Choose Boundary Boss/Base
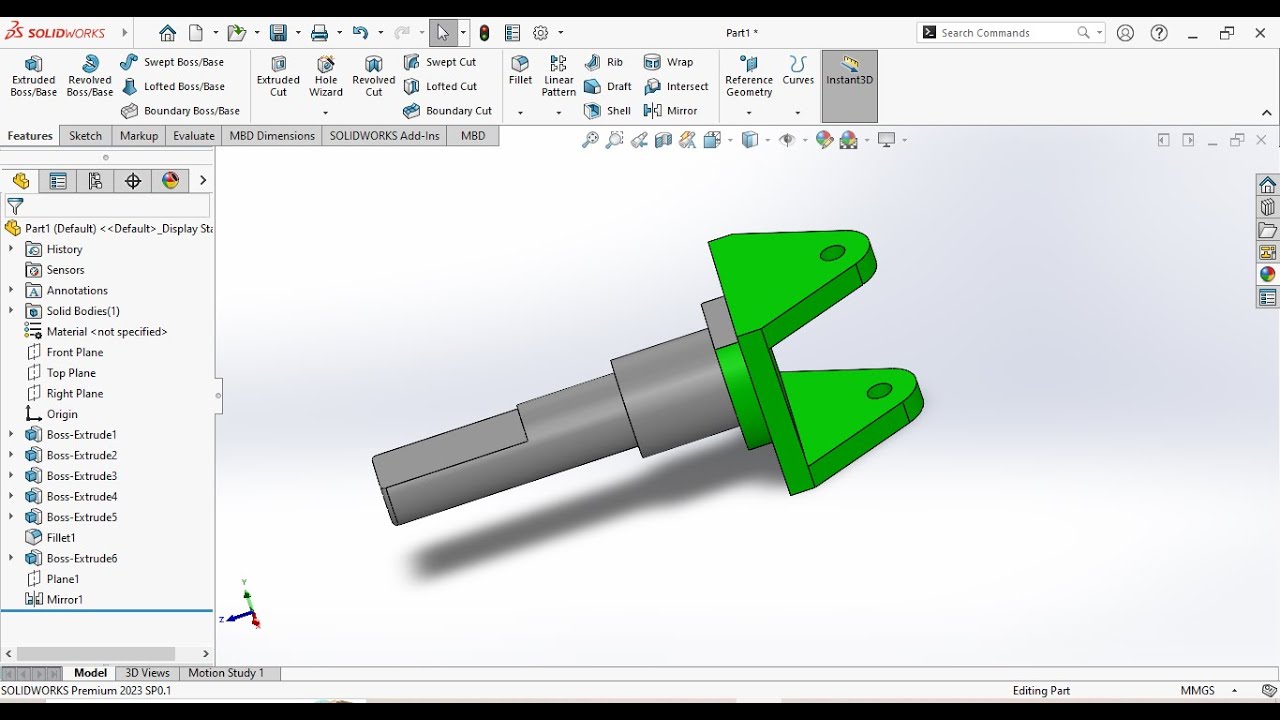This screenshot has height=720, width=1280. click(181, 111)
